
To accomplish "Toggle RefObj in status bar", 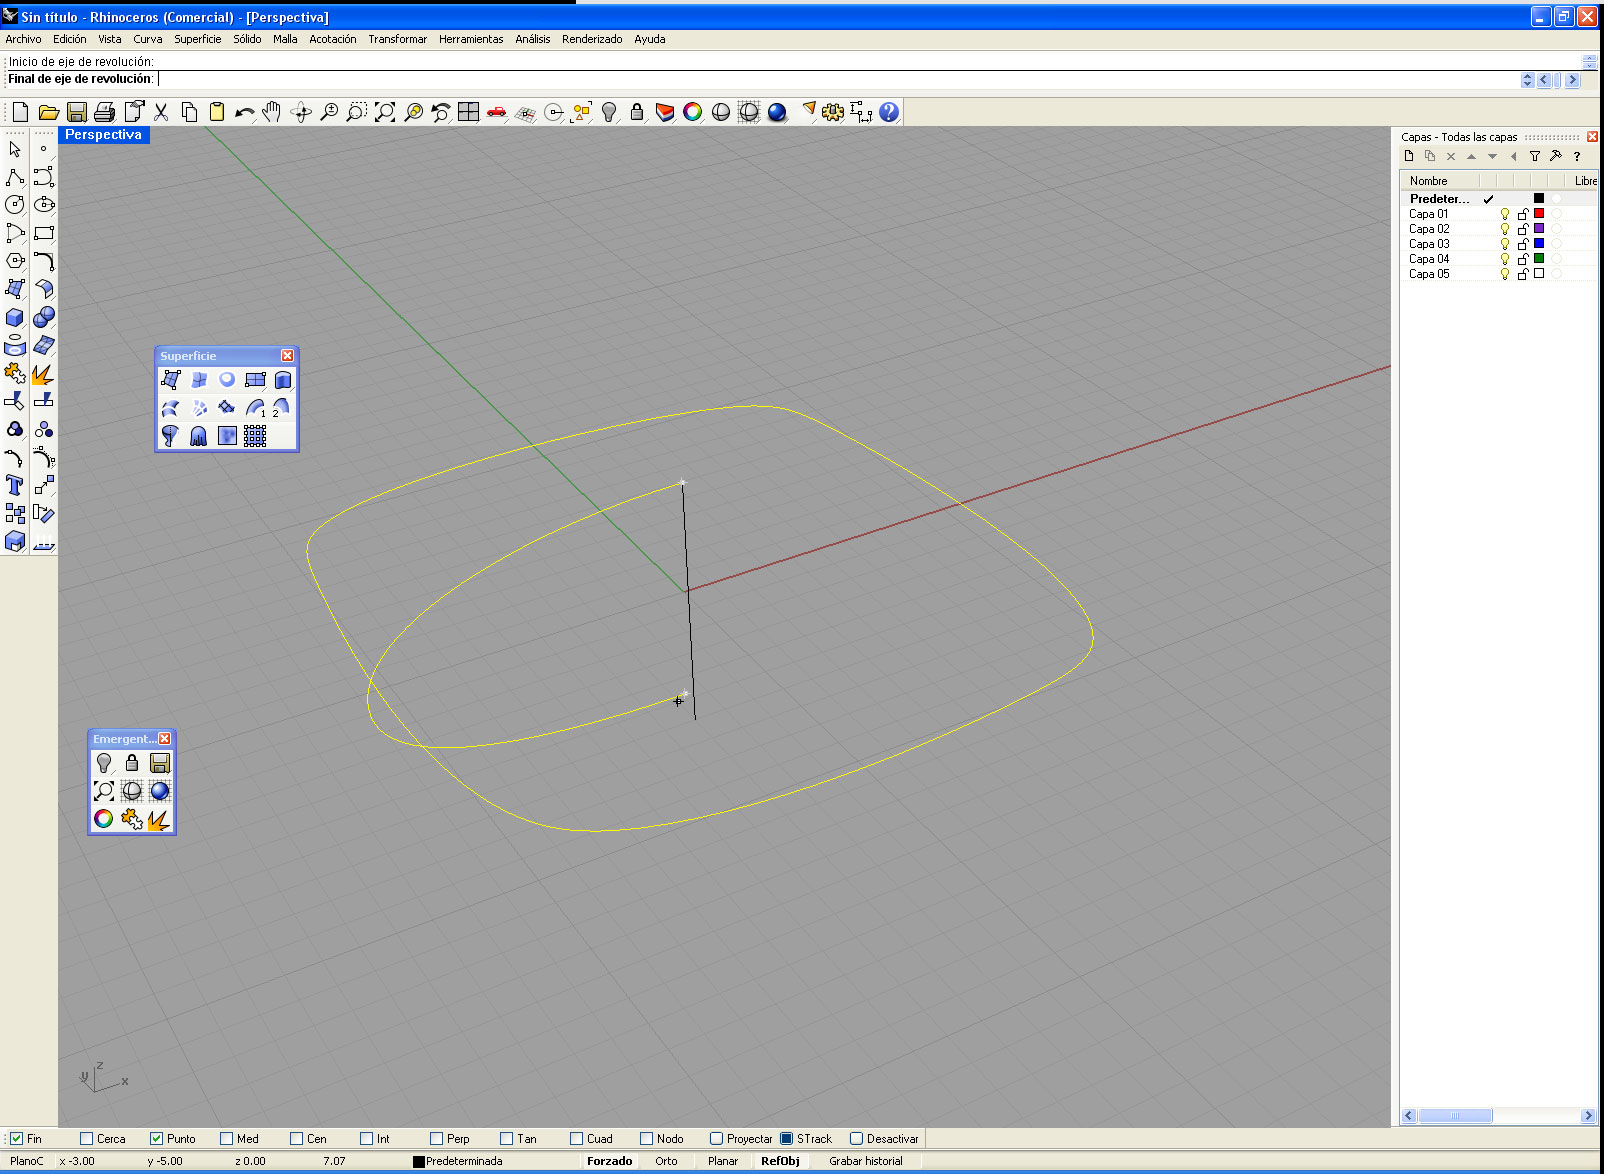I will tap(780, 1161).
